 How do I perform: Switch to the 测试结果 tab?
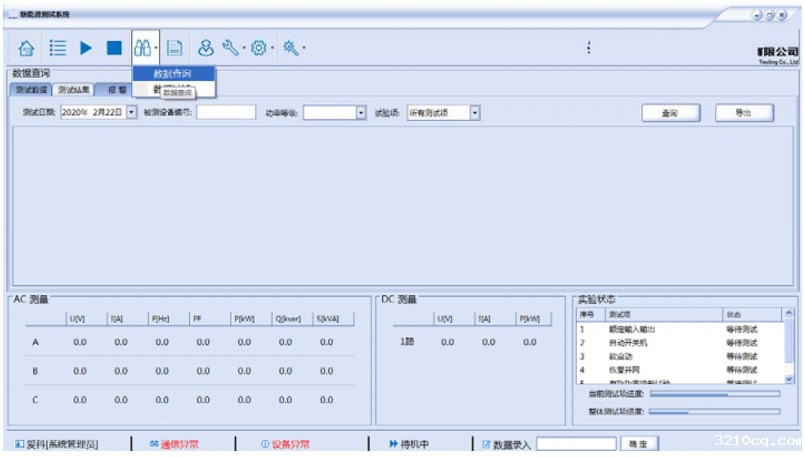pyautogui.click(x=73, y=90)
